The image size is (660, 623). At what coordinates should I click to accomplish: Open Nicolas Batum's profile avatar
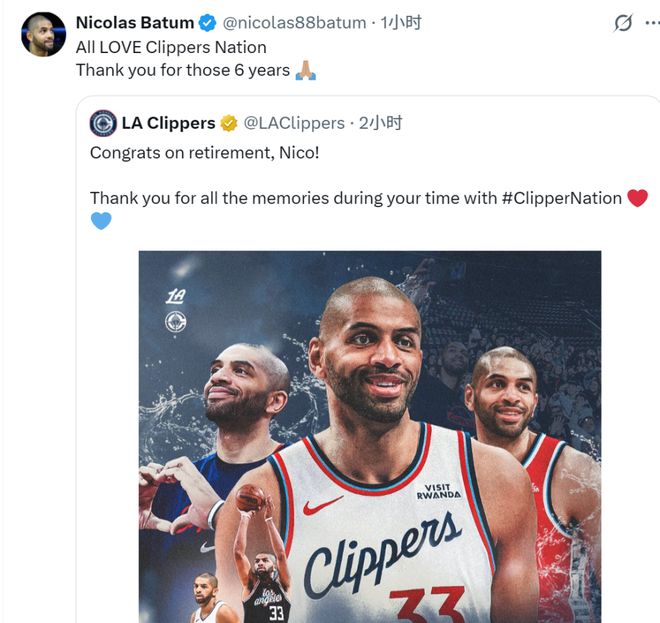[43, 34]
